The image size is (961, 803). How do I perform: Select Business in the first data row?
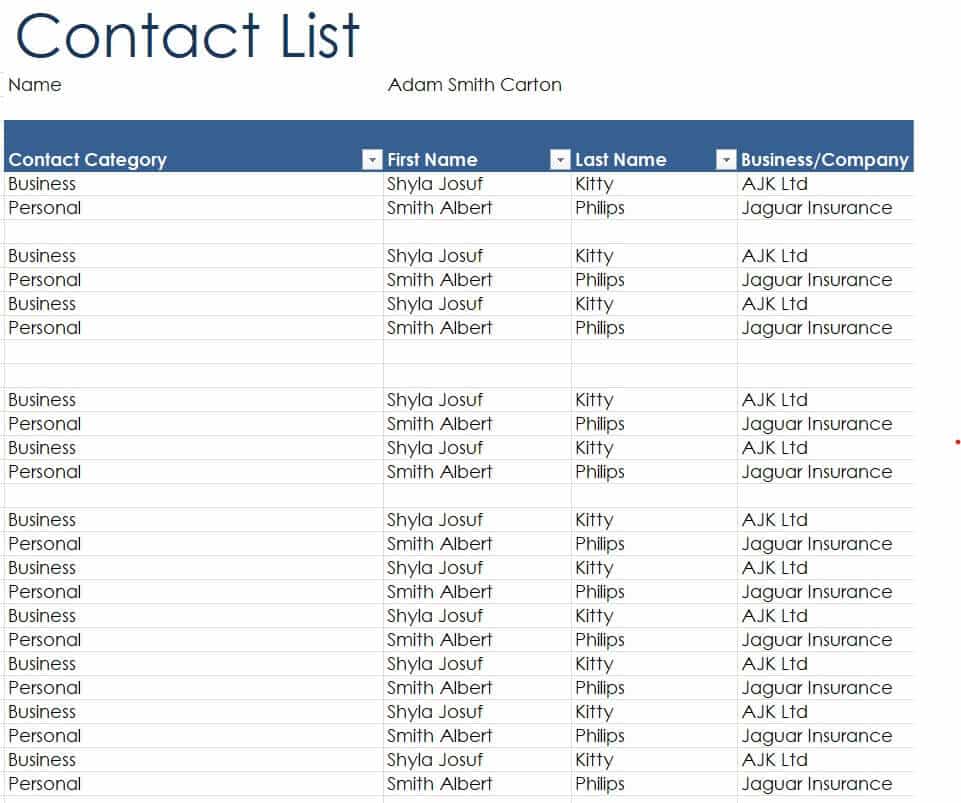(42, 184)
